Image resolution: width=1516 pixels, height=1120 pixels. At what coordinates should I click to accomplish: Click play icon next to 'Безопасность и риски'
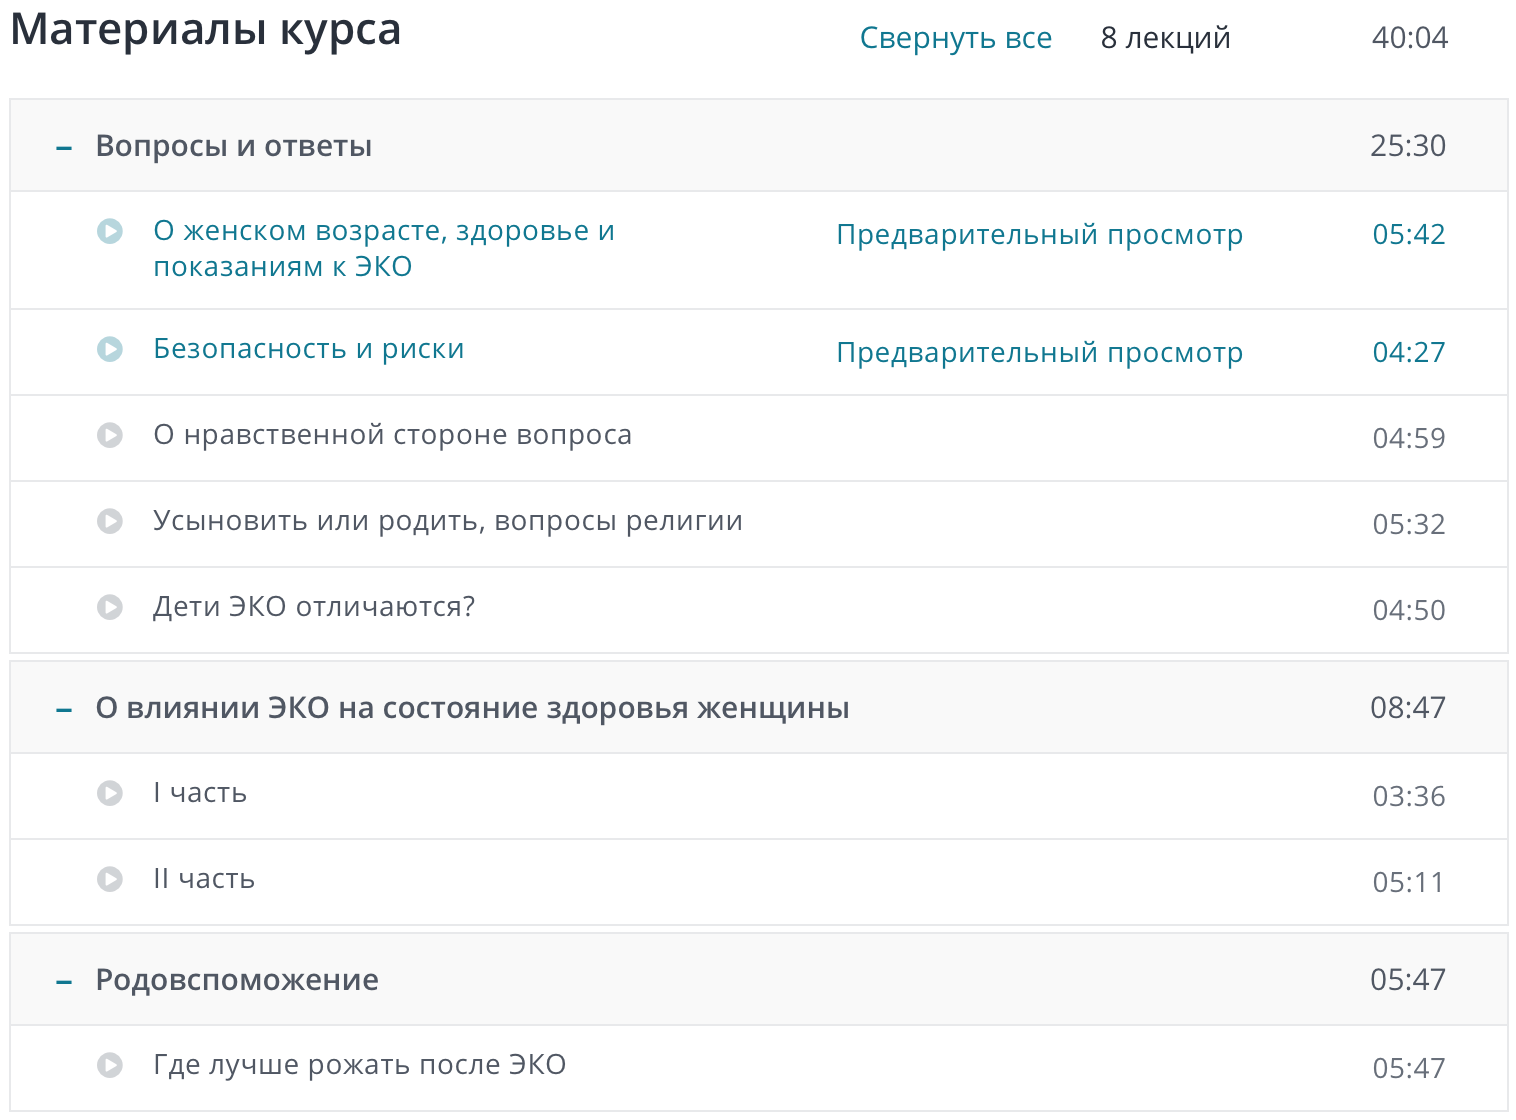coord(110,349)
